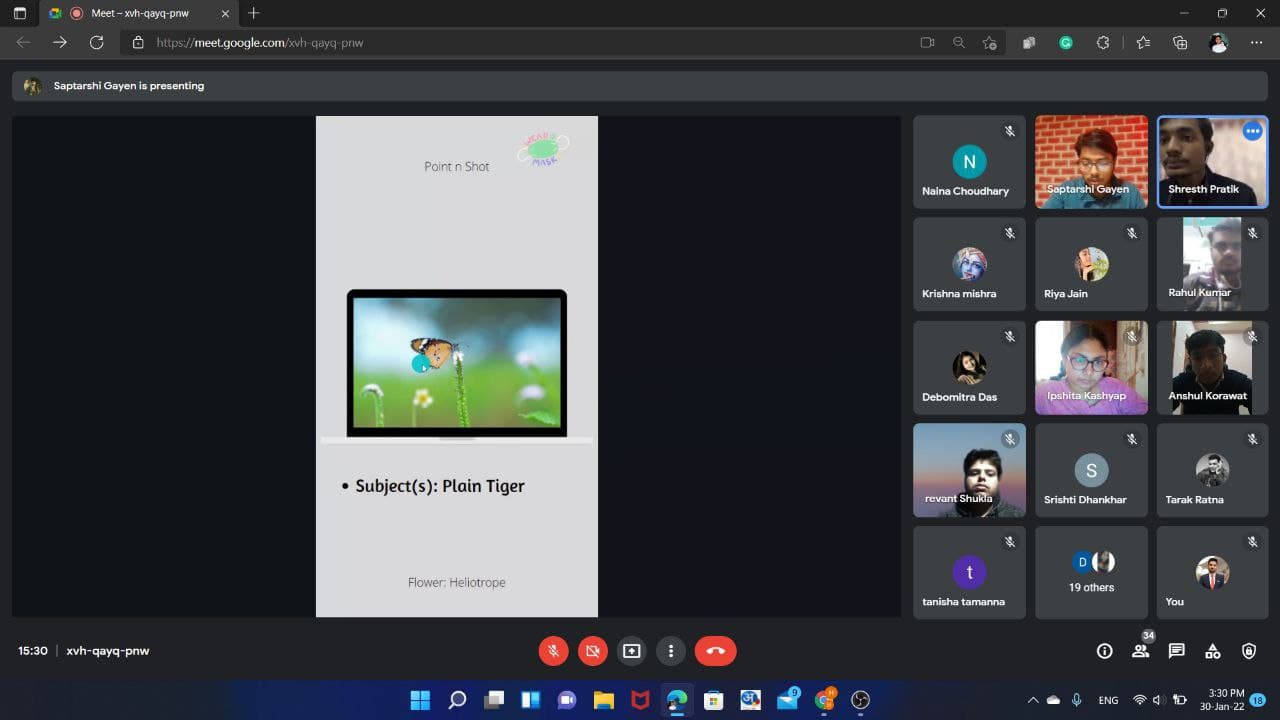Open the tab actions menu in Edge
1280x720 pixels.
point(20,14)
